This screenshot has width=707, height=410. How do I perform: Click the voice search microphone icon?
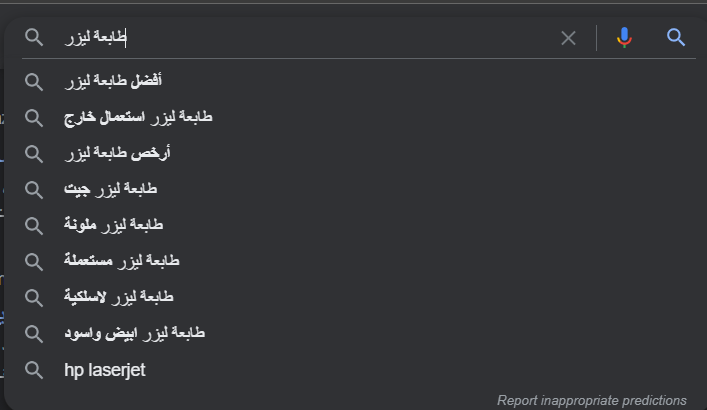pos(624,38)
